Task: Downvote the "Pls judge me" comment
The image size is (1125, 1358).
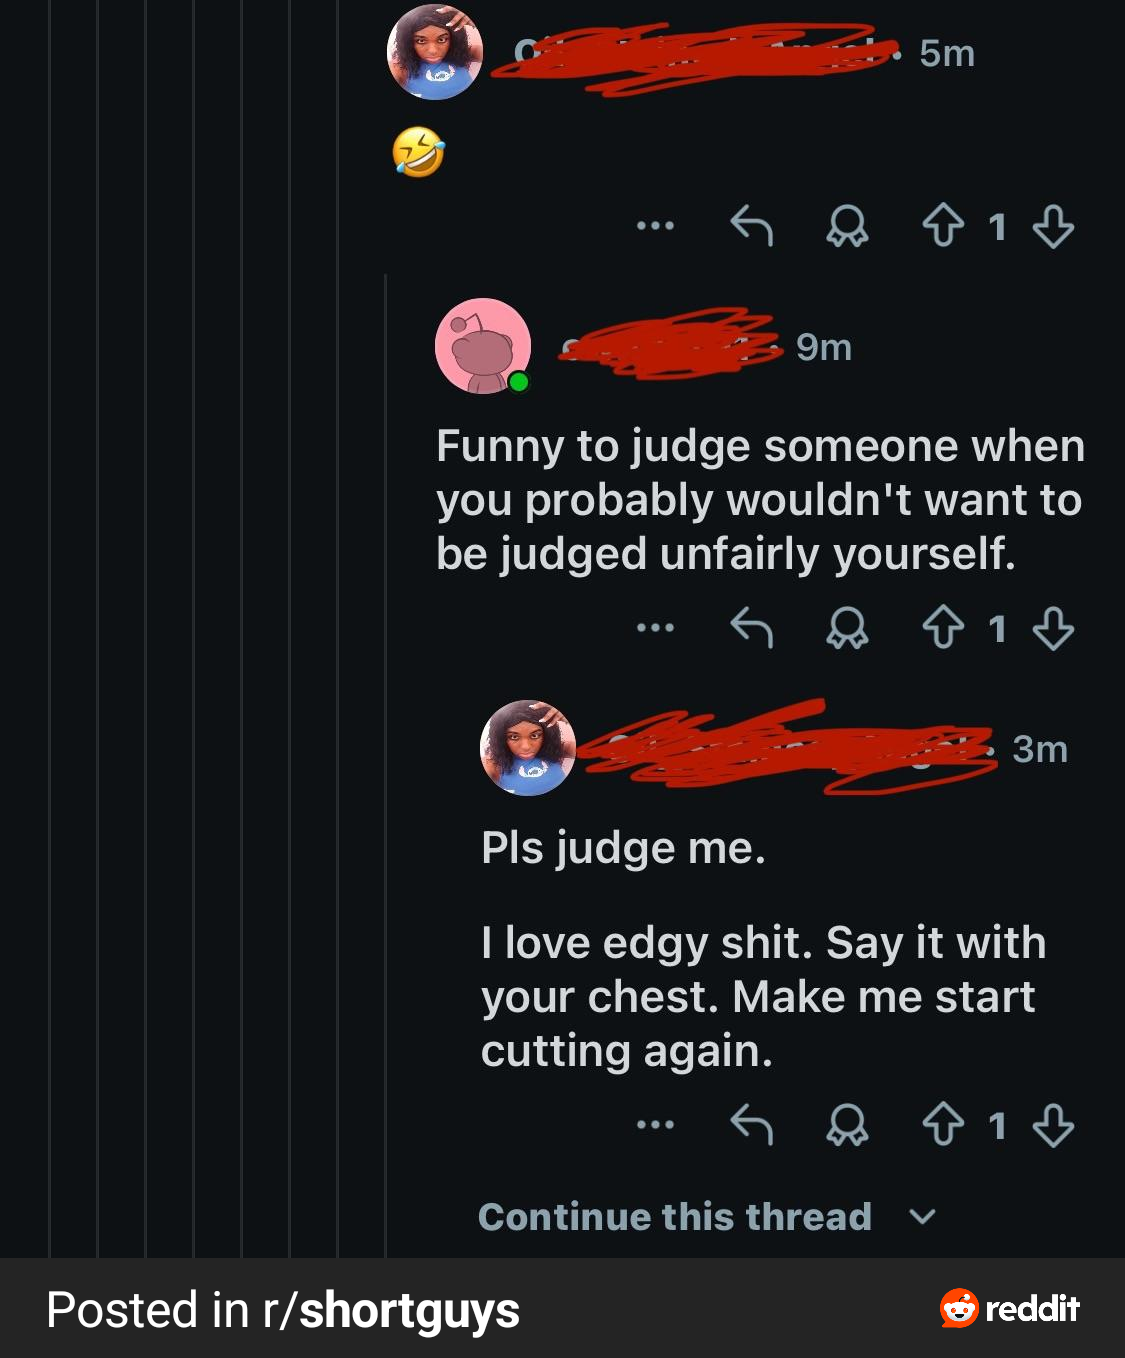Action: tap(1053, 1125)
